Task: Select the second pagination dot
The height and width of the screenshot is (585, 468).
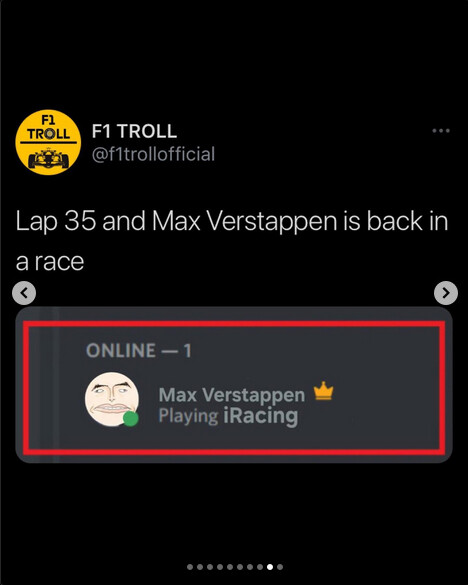Action: pos(200,567)
